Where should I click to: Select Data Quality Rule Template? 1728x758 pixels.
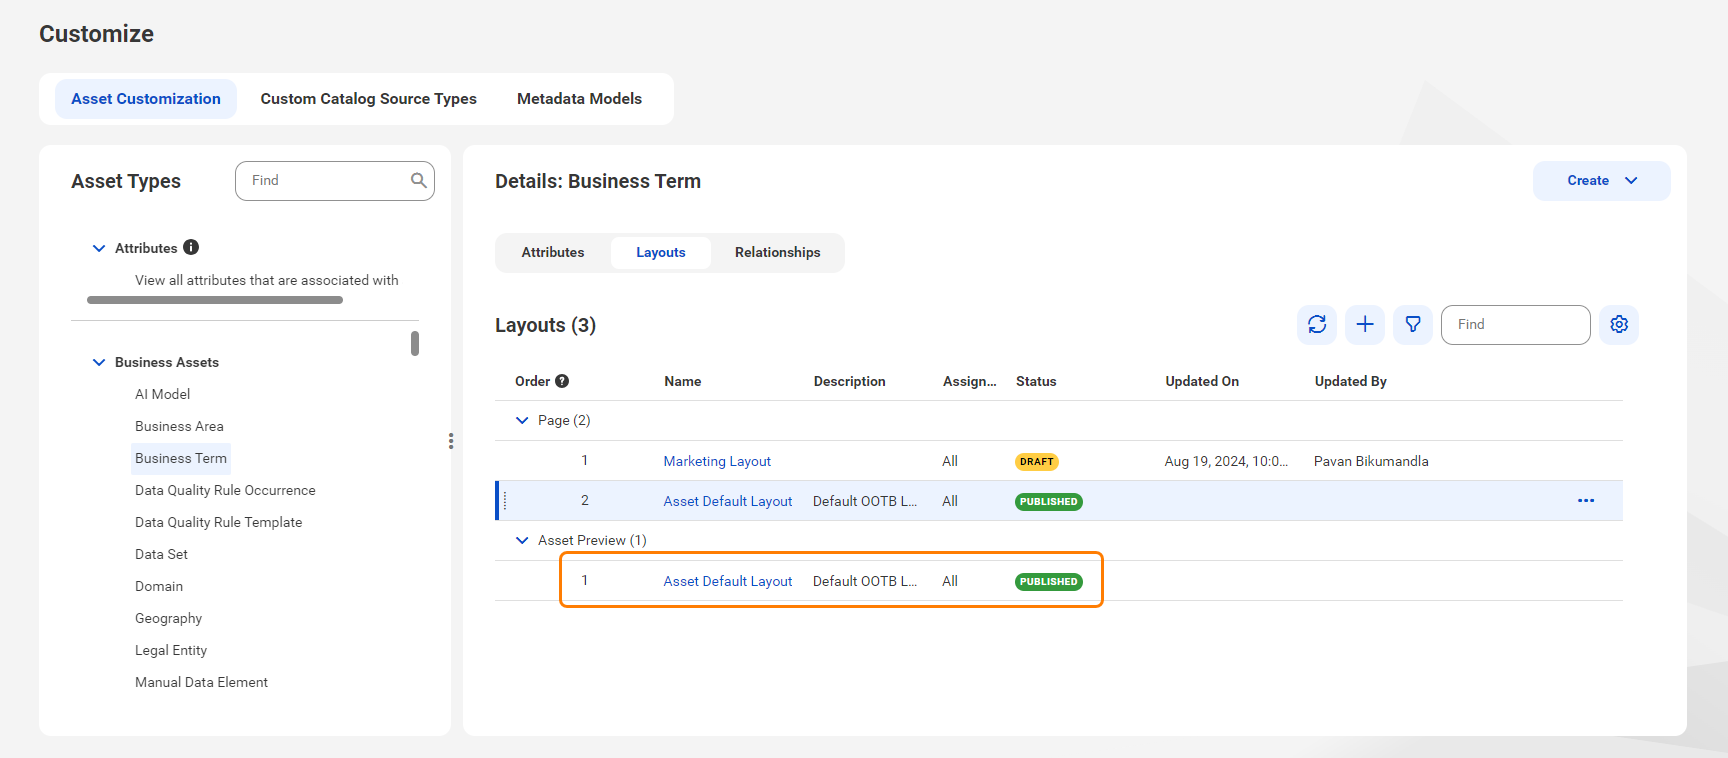pos(218,522)
